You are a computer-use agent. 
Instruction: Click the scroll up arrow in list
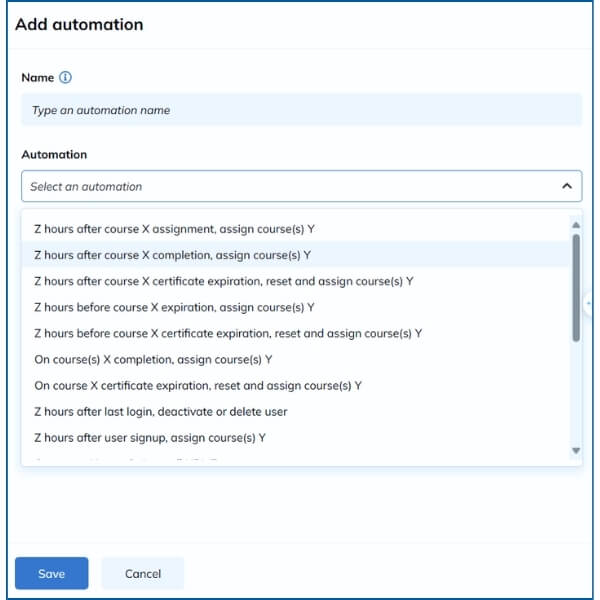tap(576, 222)
